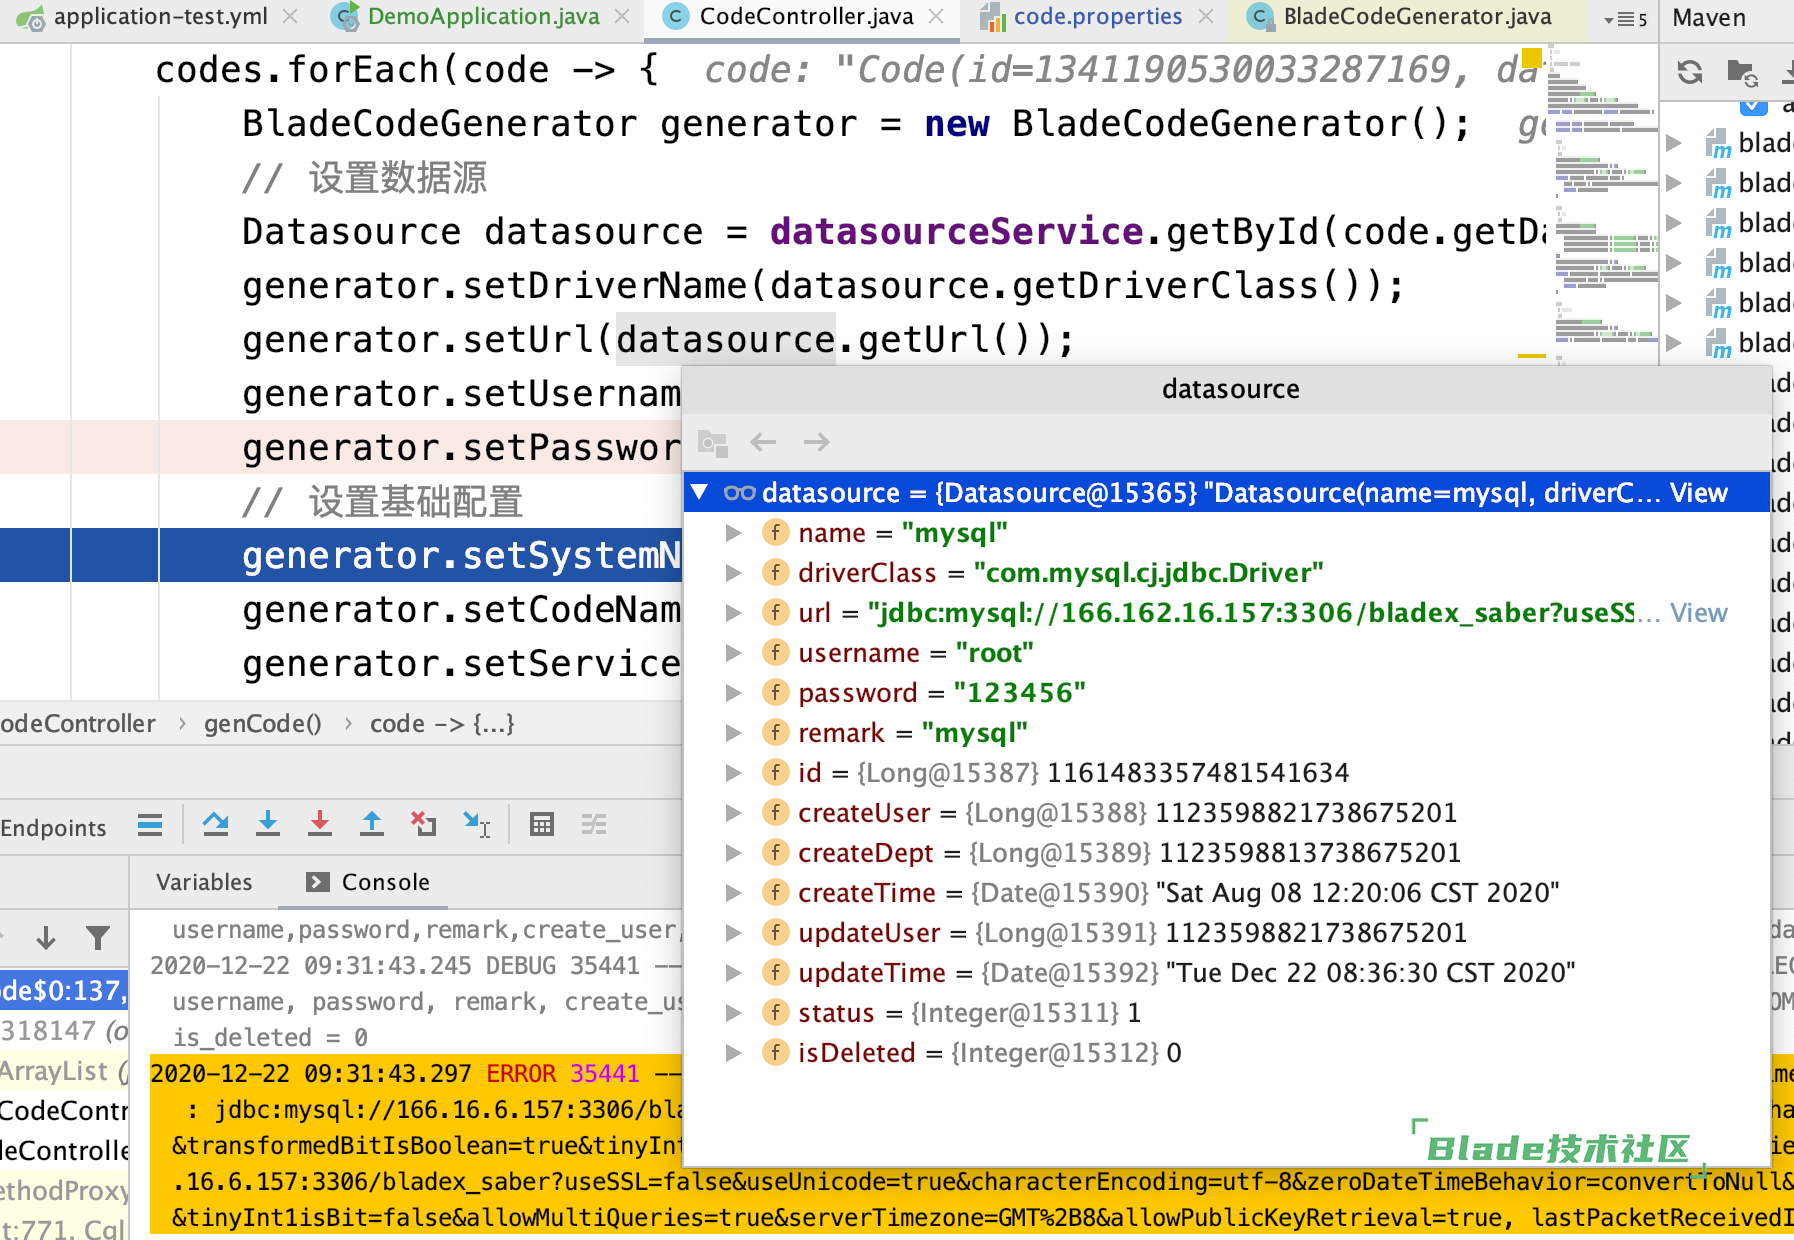
Task: Click View link on the datasource row
Action: click(x=1698, y=493)
